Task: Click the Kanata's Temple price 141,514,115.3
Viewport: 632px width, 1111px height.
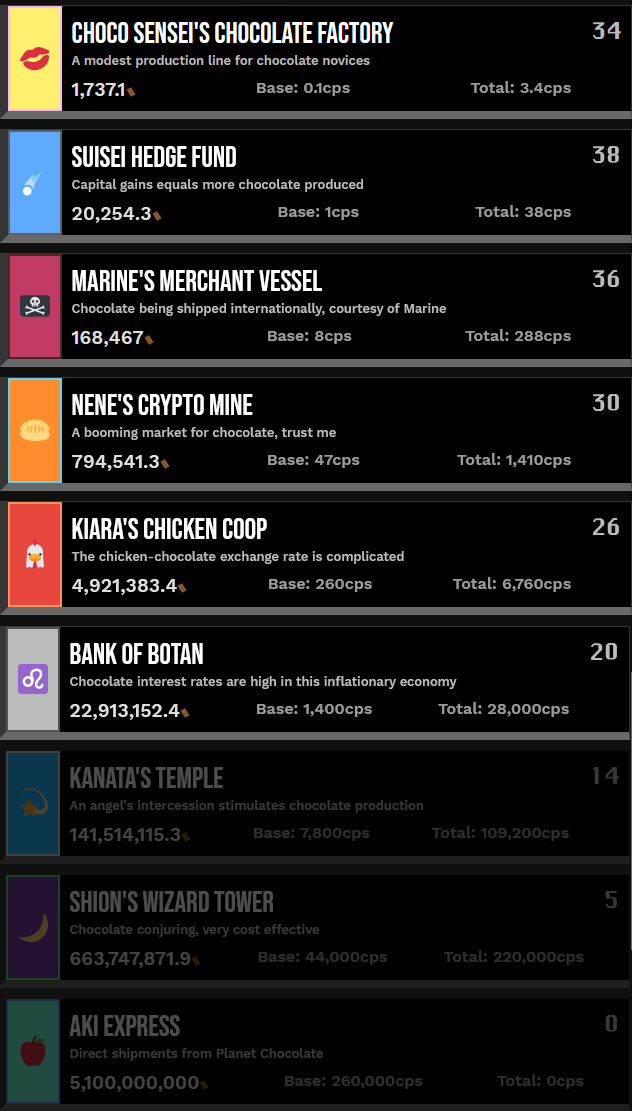Action: (125, 834)
